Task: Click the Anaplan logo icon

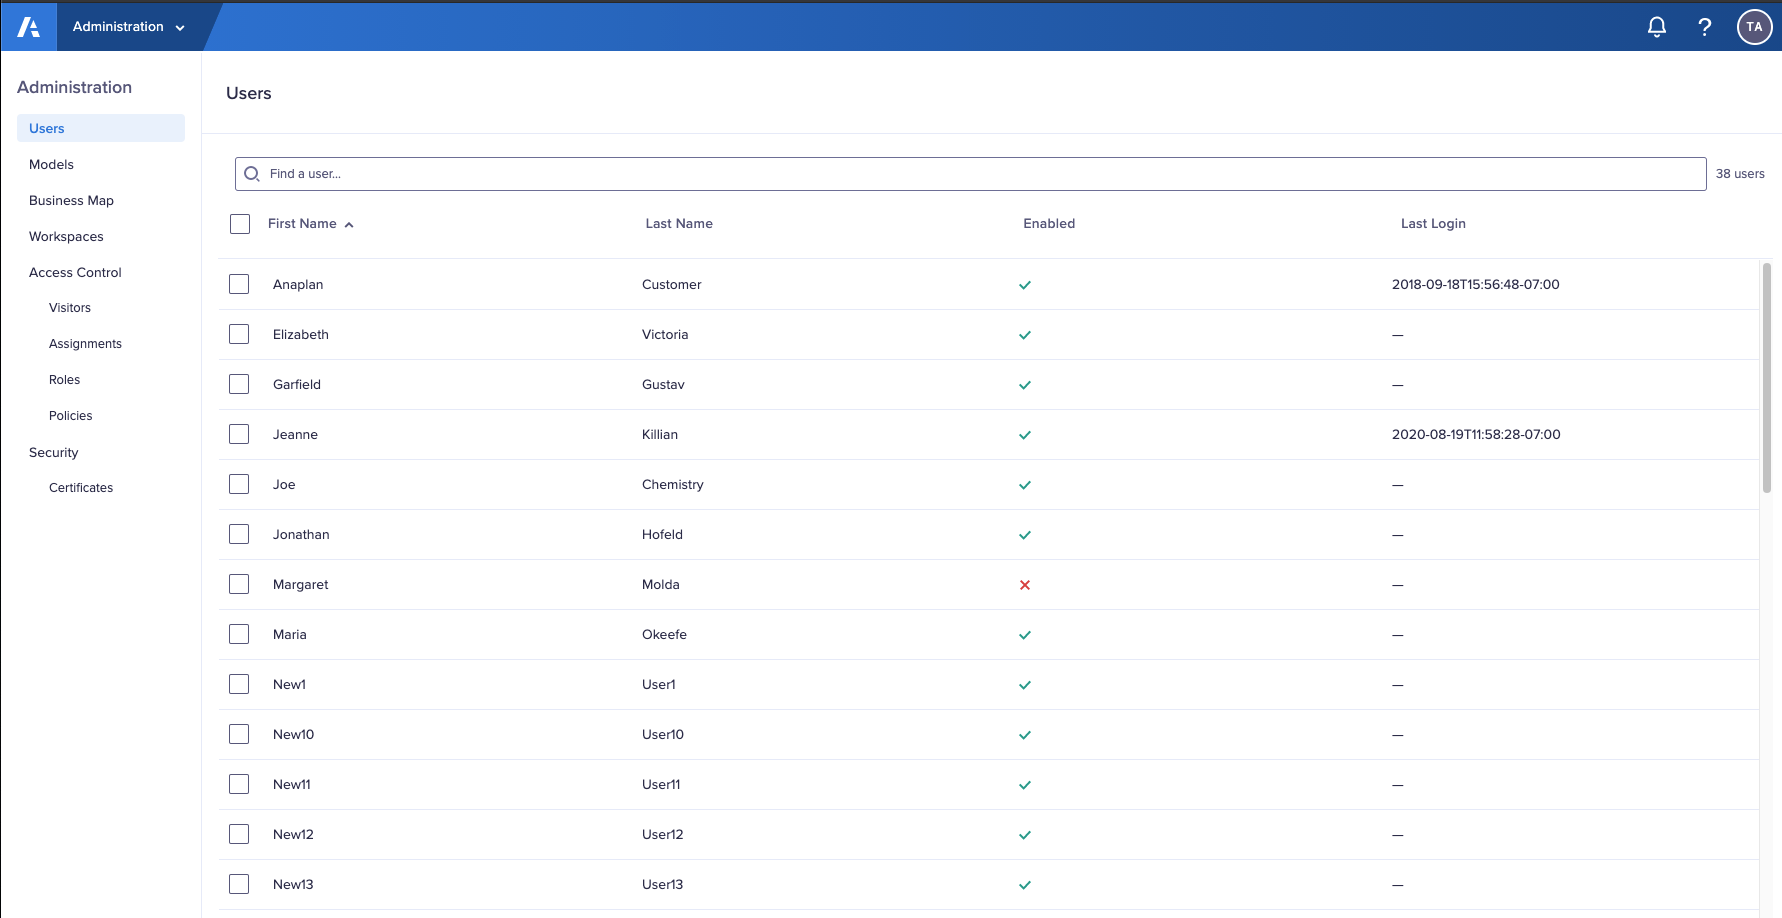Action: [x=29, y=27]
